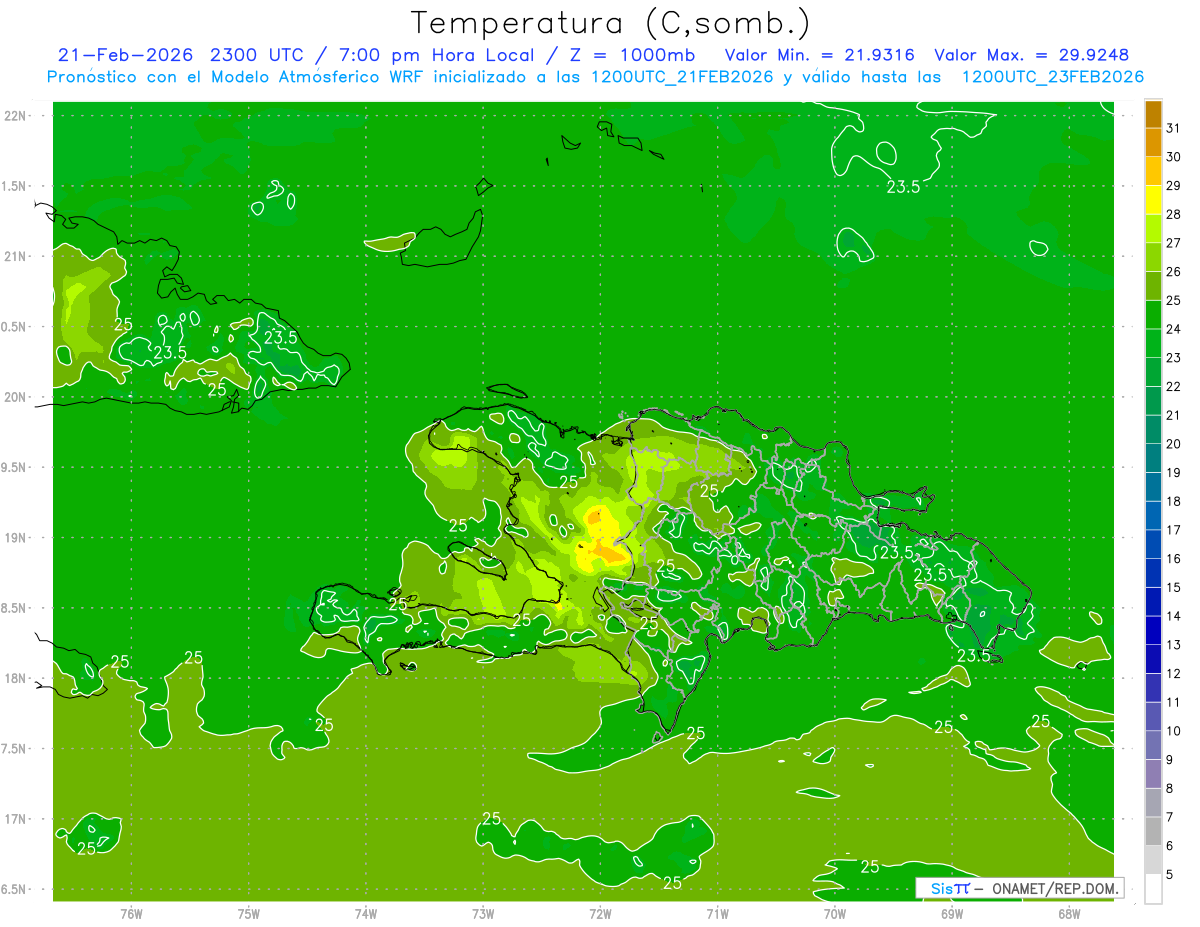
Task: Click the "76W" longitude label
Action: [x=131, y=913]
